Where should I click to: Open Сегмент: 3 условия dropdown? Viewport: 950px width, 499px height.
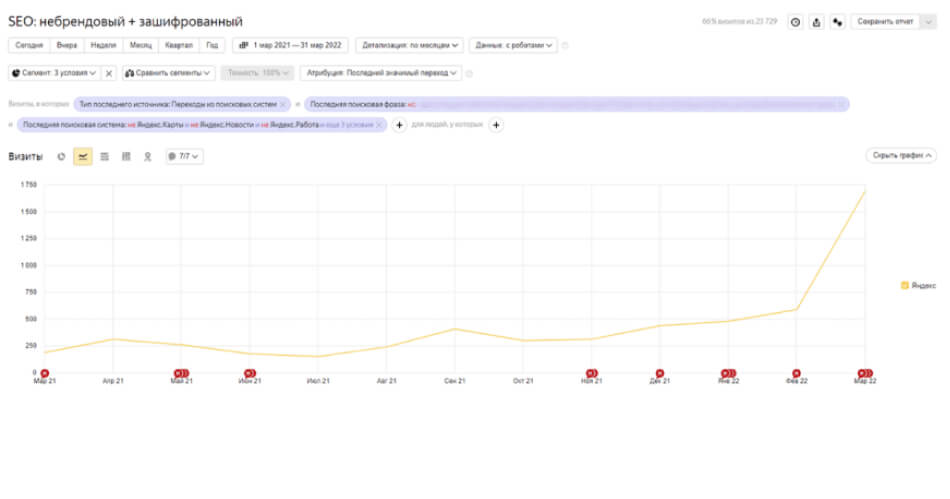54,73
